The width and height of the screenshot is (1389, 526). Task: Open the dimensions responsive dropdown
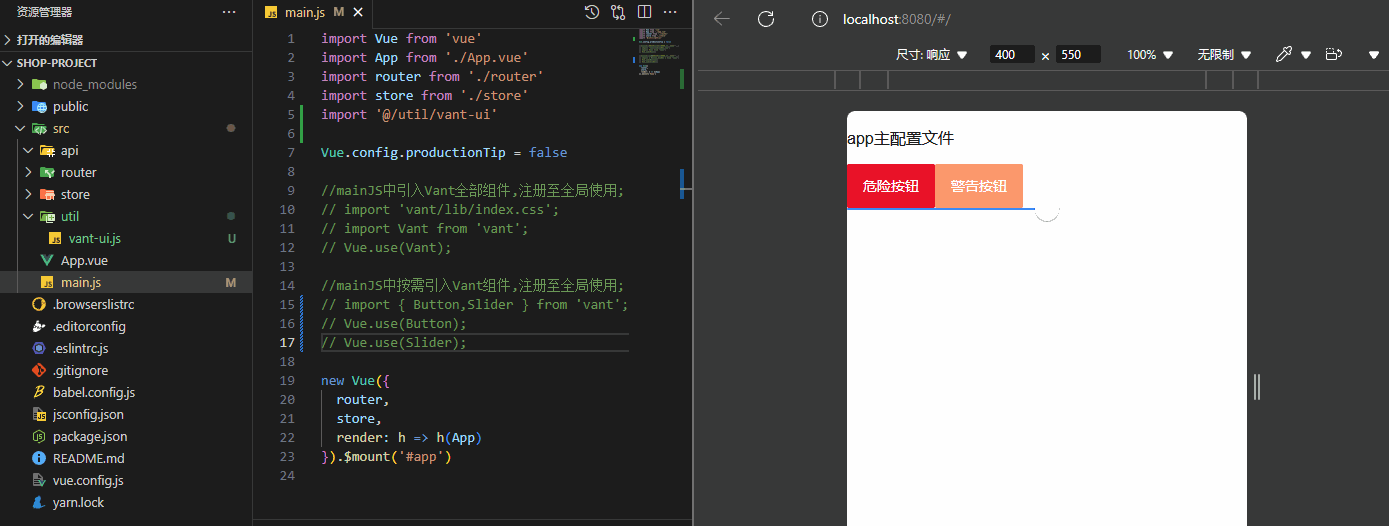click(932, 55)
